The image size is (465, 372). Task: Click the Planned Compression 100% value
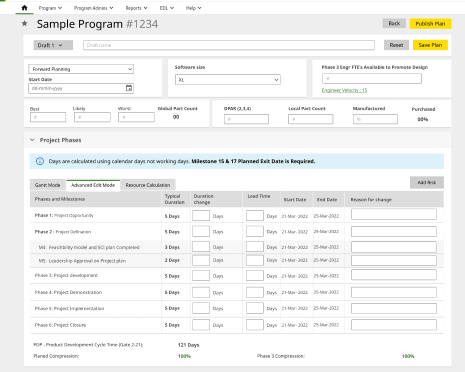click(x=184, y=356)
